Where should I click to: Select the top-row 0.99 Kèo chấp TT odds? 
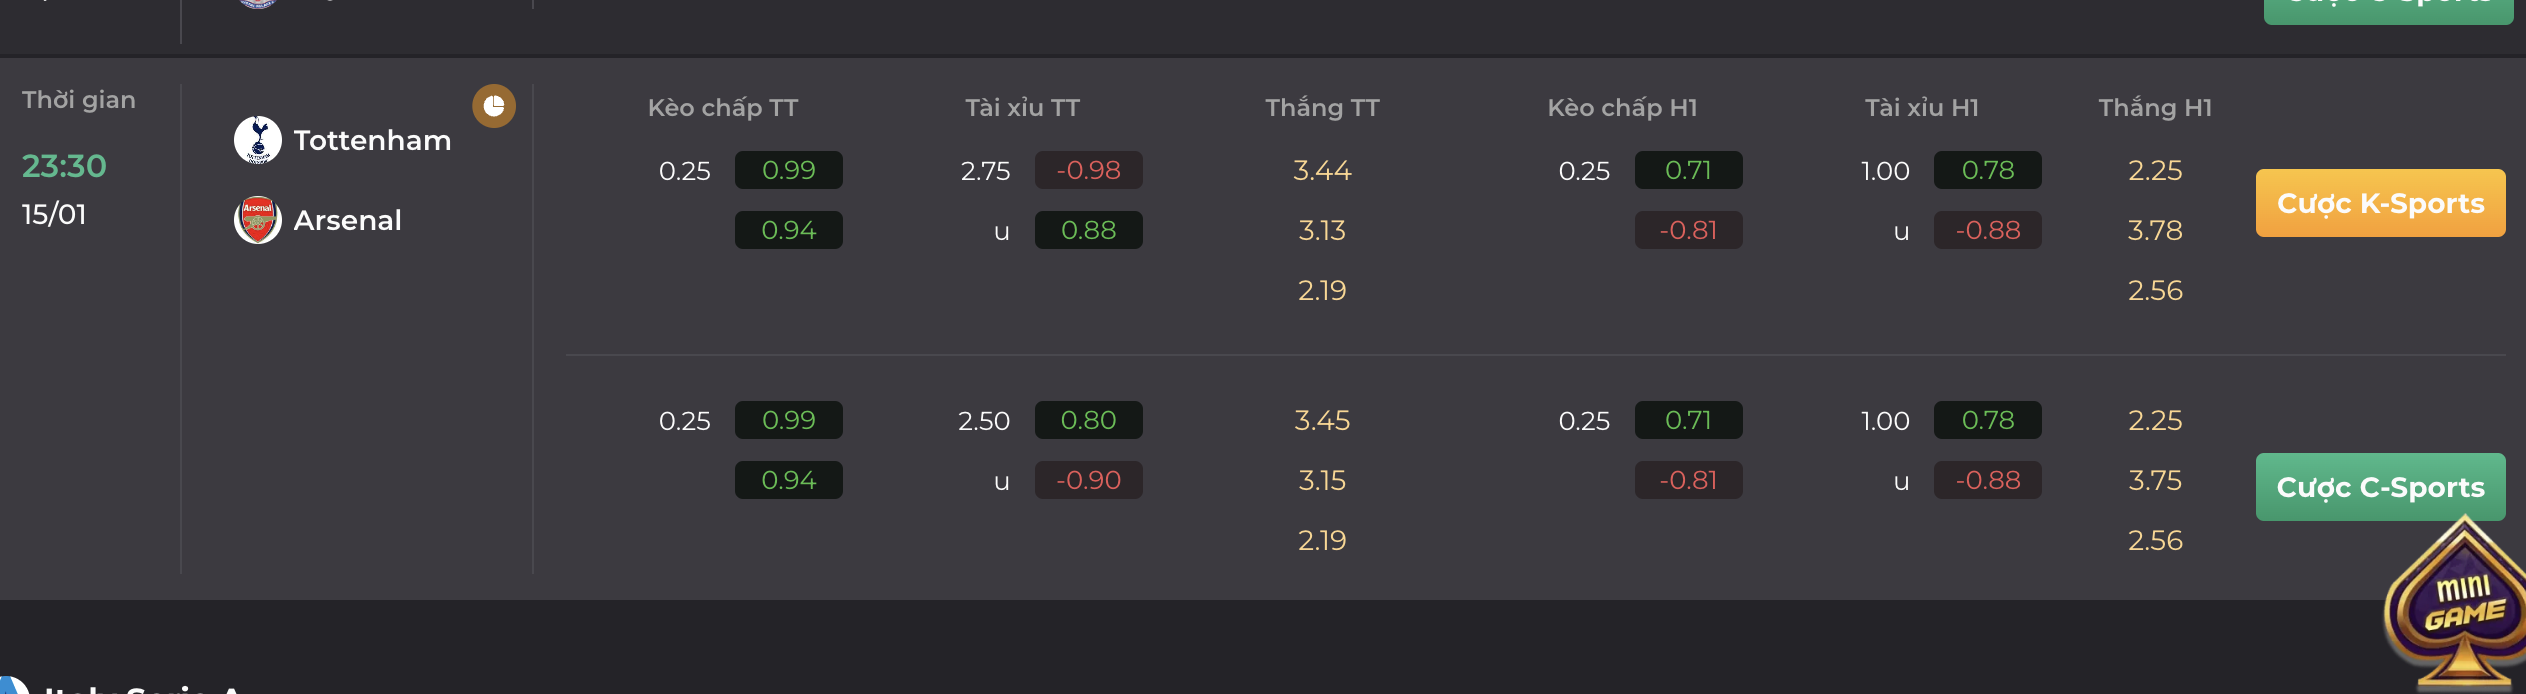tap(789, 170)
